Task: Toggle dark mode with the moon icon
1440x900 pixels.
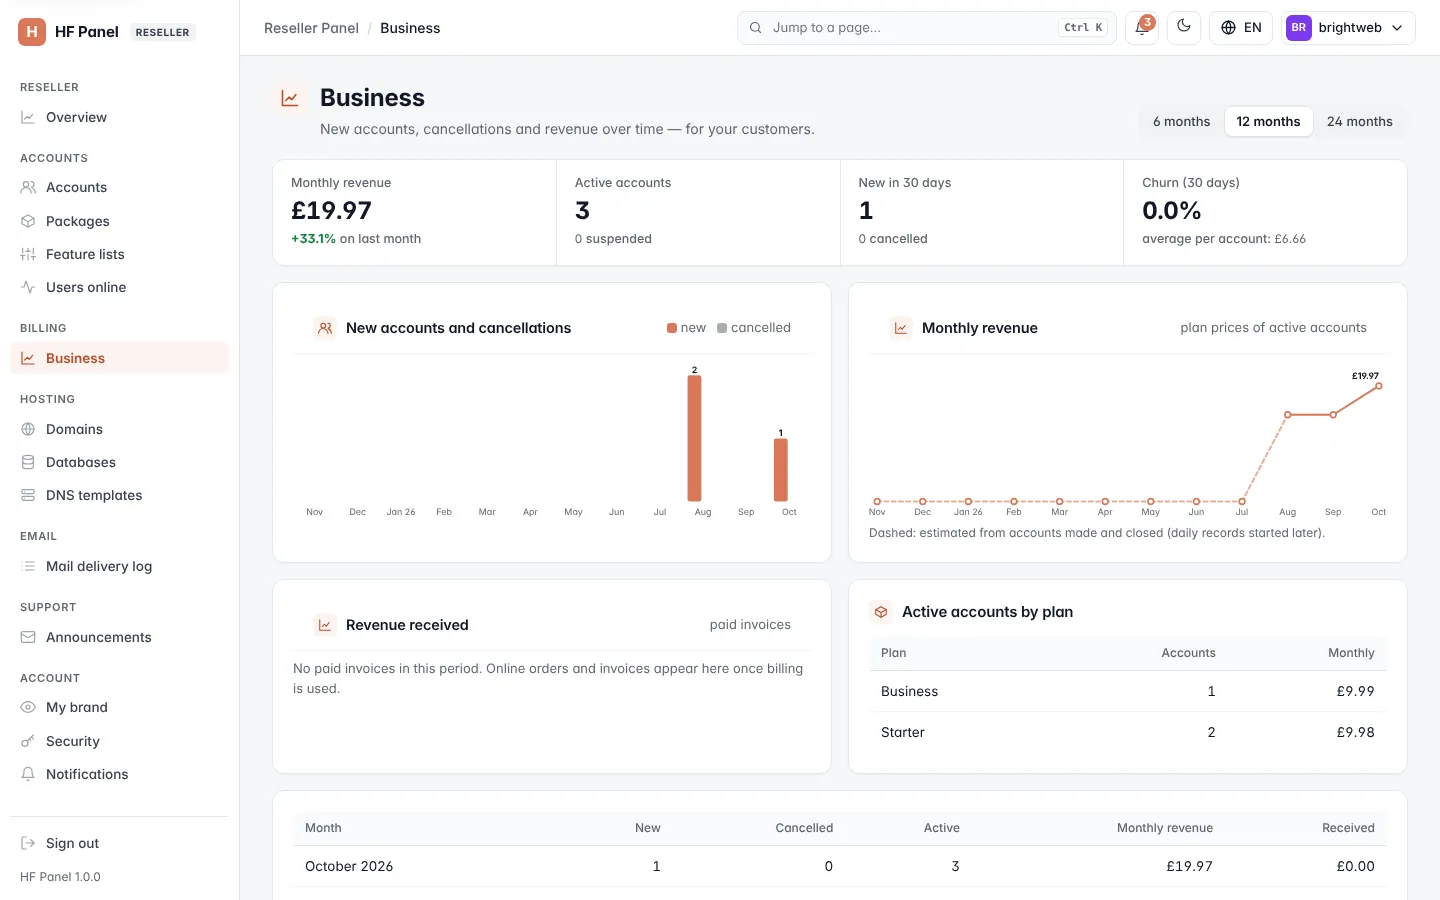Action: pos(1184,27)
